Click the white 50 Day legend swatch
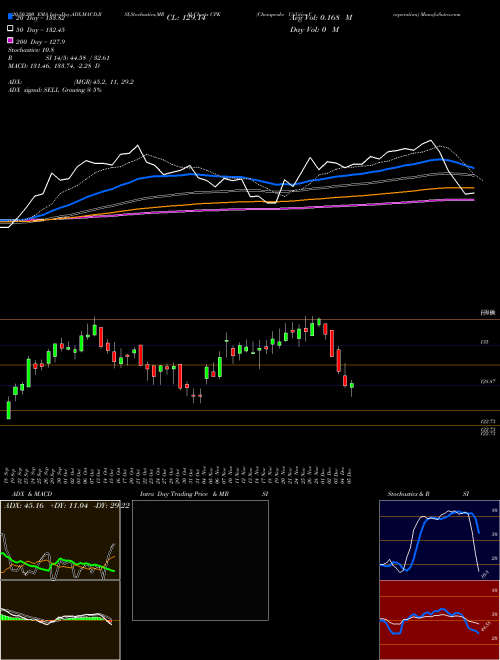This screenshot has height=660, width=500. 10,29
